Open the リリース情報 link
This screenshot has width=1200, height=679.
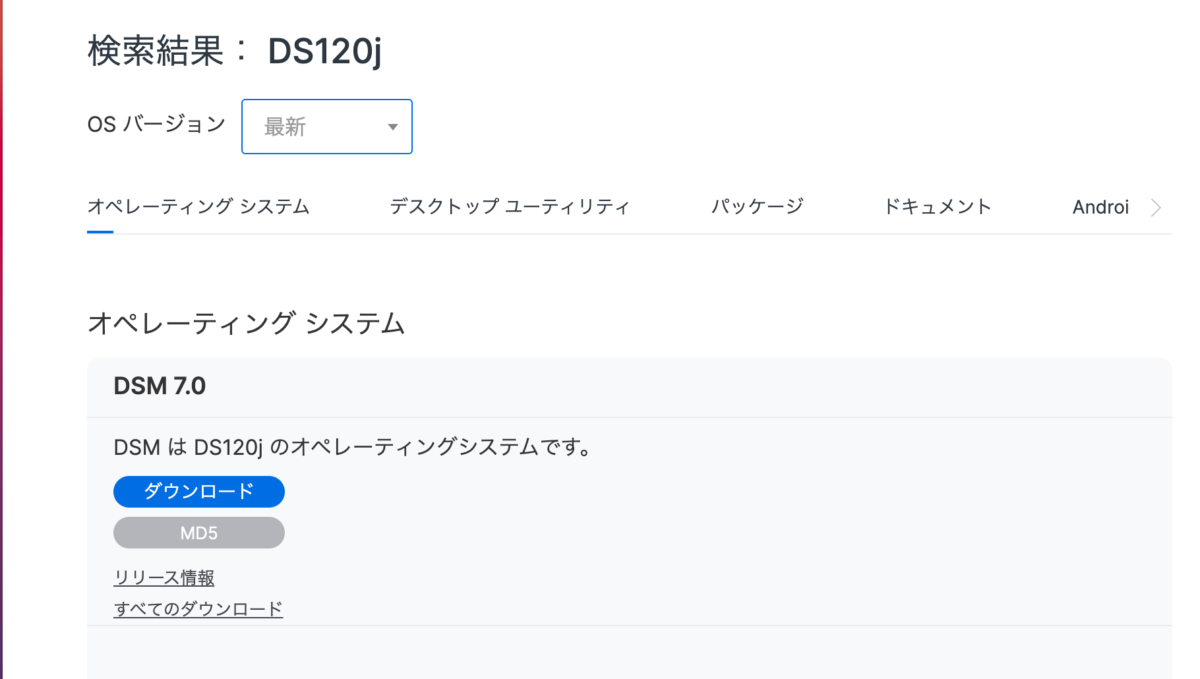(164, 578)
